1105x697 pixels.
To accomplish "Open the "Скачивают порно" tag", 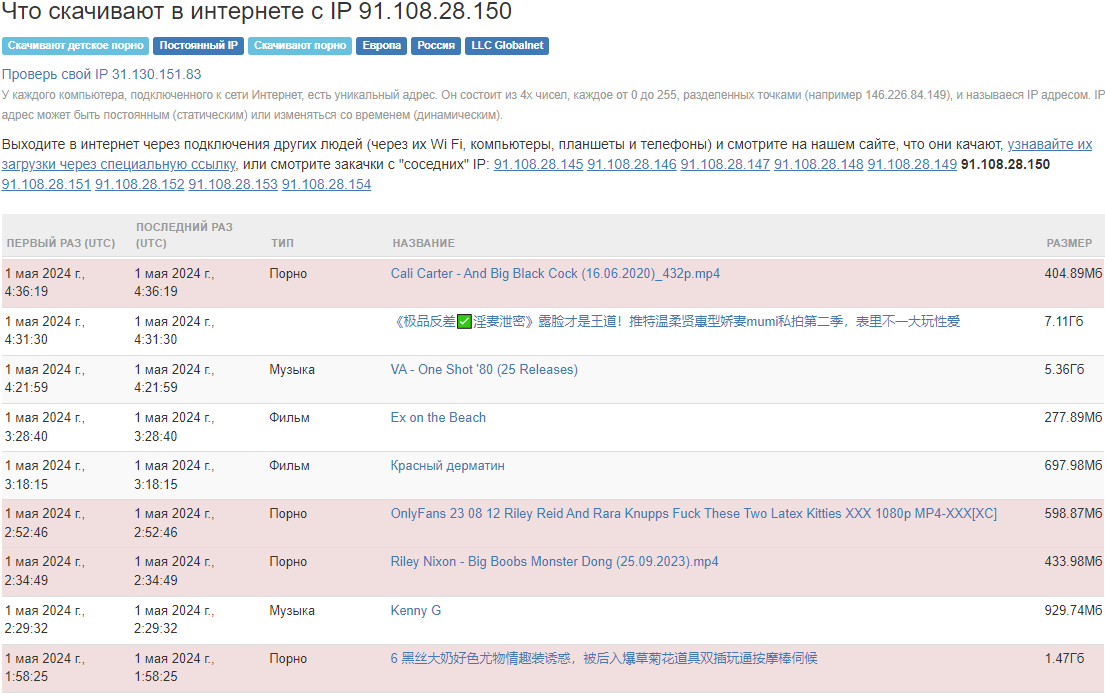I will coord(300,46).
